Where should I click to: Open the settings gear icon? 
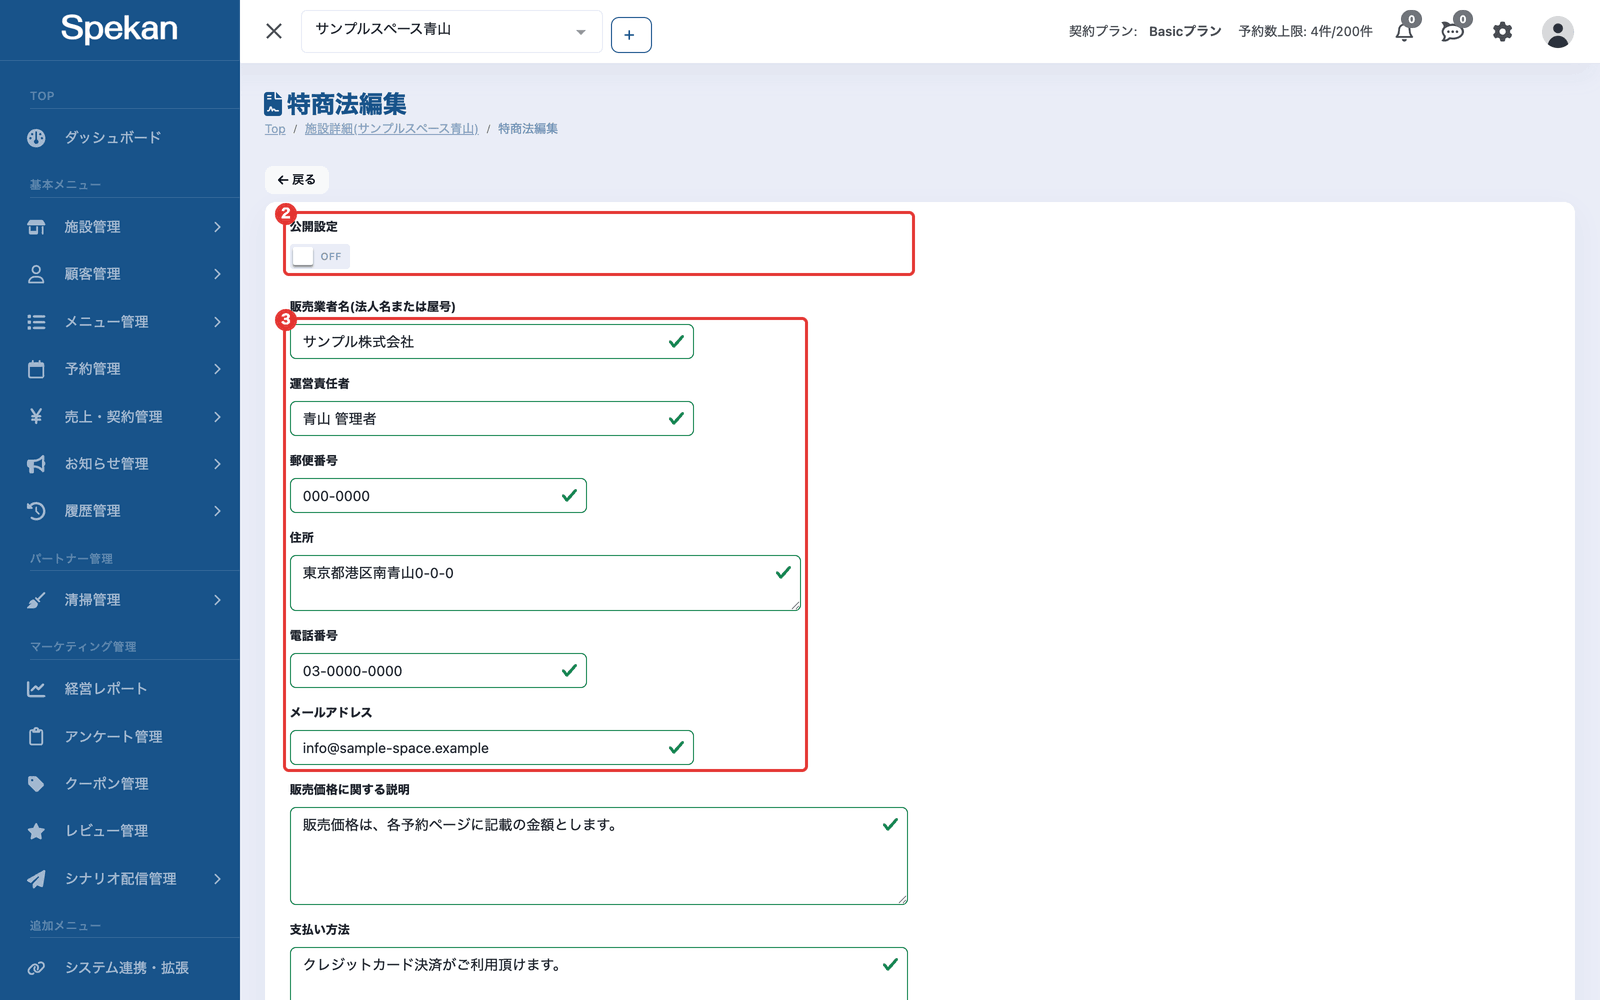[1502, 31]
